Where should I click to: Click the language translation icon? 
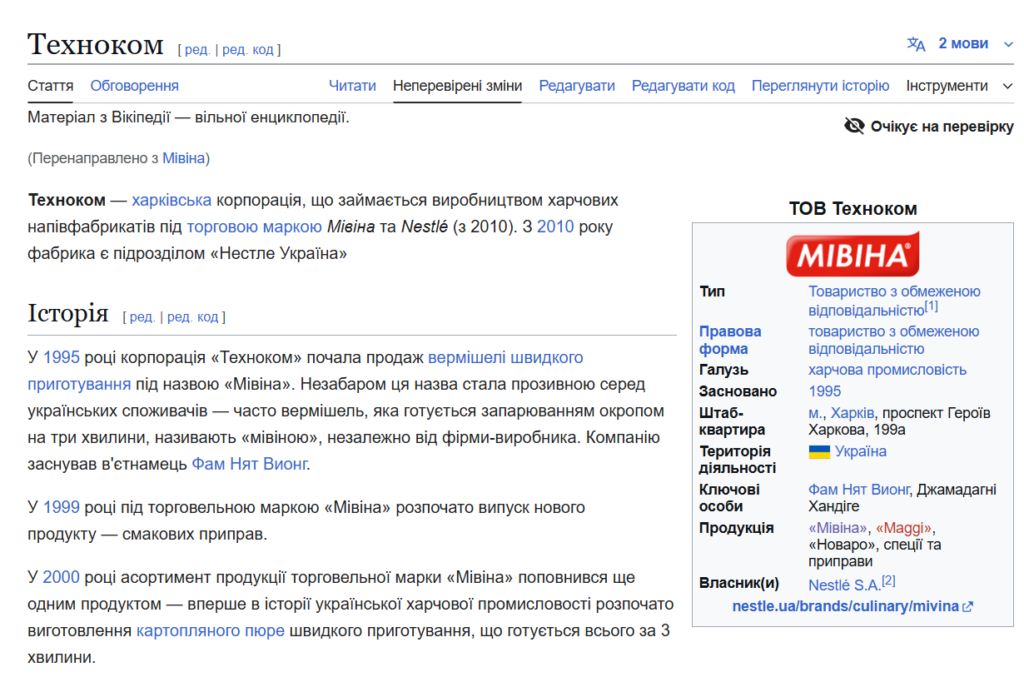click(x=916, y=44)
